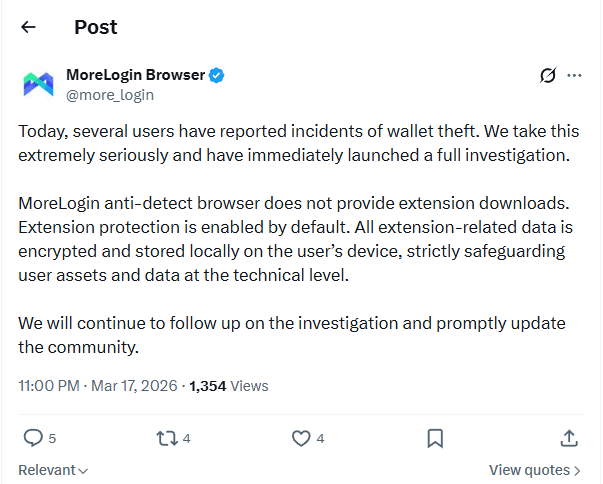Click the Grok explain icon
This screenshot has height=484, width=603.
[x=547, y=76]
